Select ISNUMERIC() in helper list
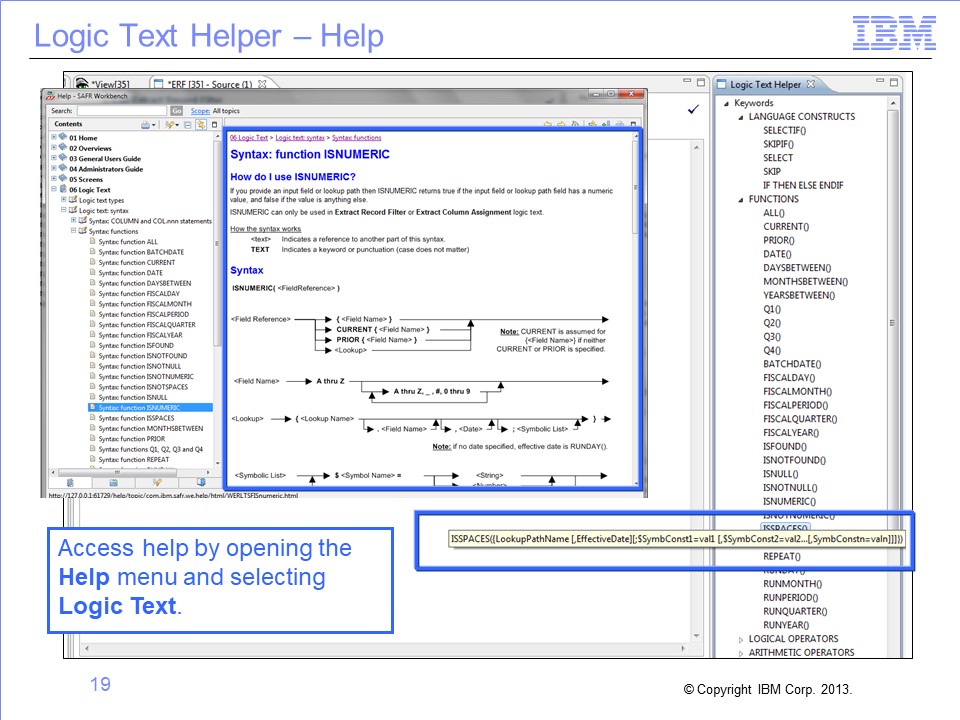The height and width of the screenshot is (720, 960). pos(789,502)
